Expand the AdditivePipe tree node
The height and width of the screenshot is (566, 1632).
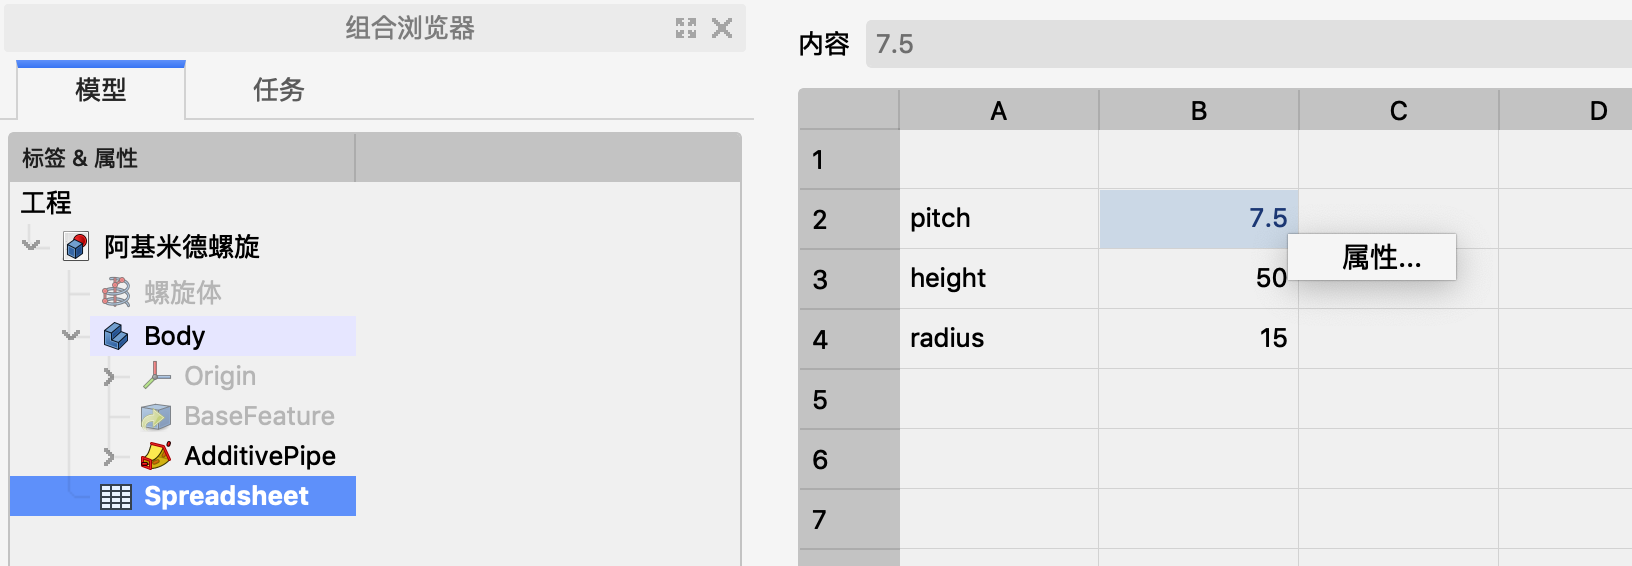coord(109,457)
